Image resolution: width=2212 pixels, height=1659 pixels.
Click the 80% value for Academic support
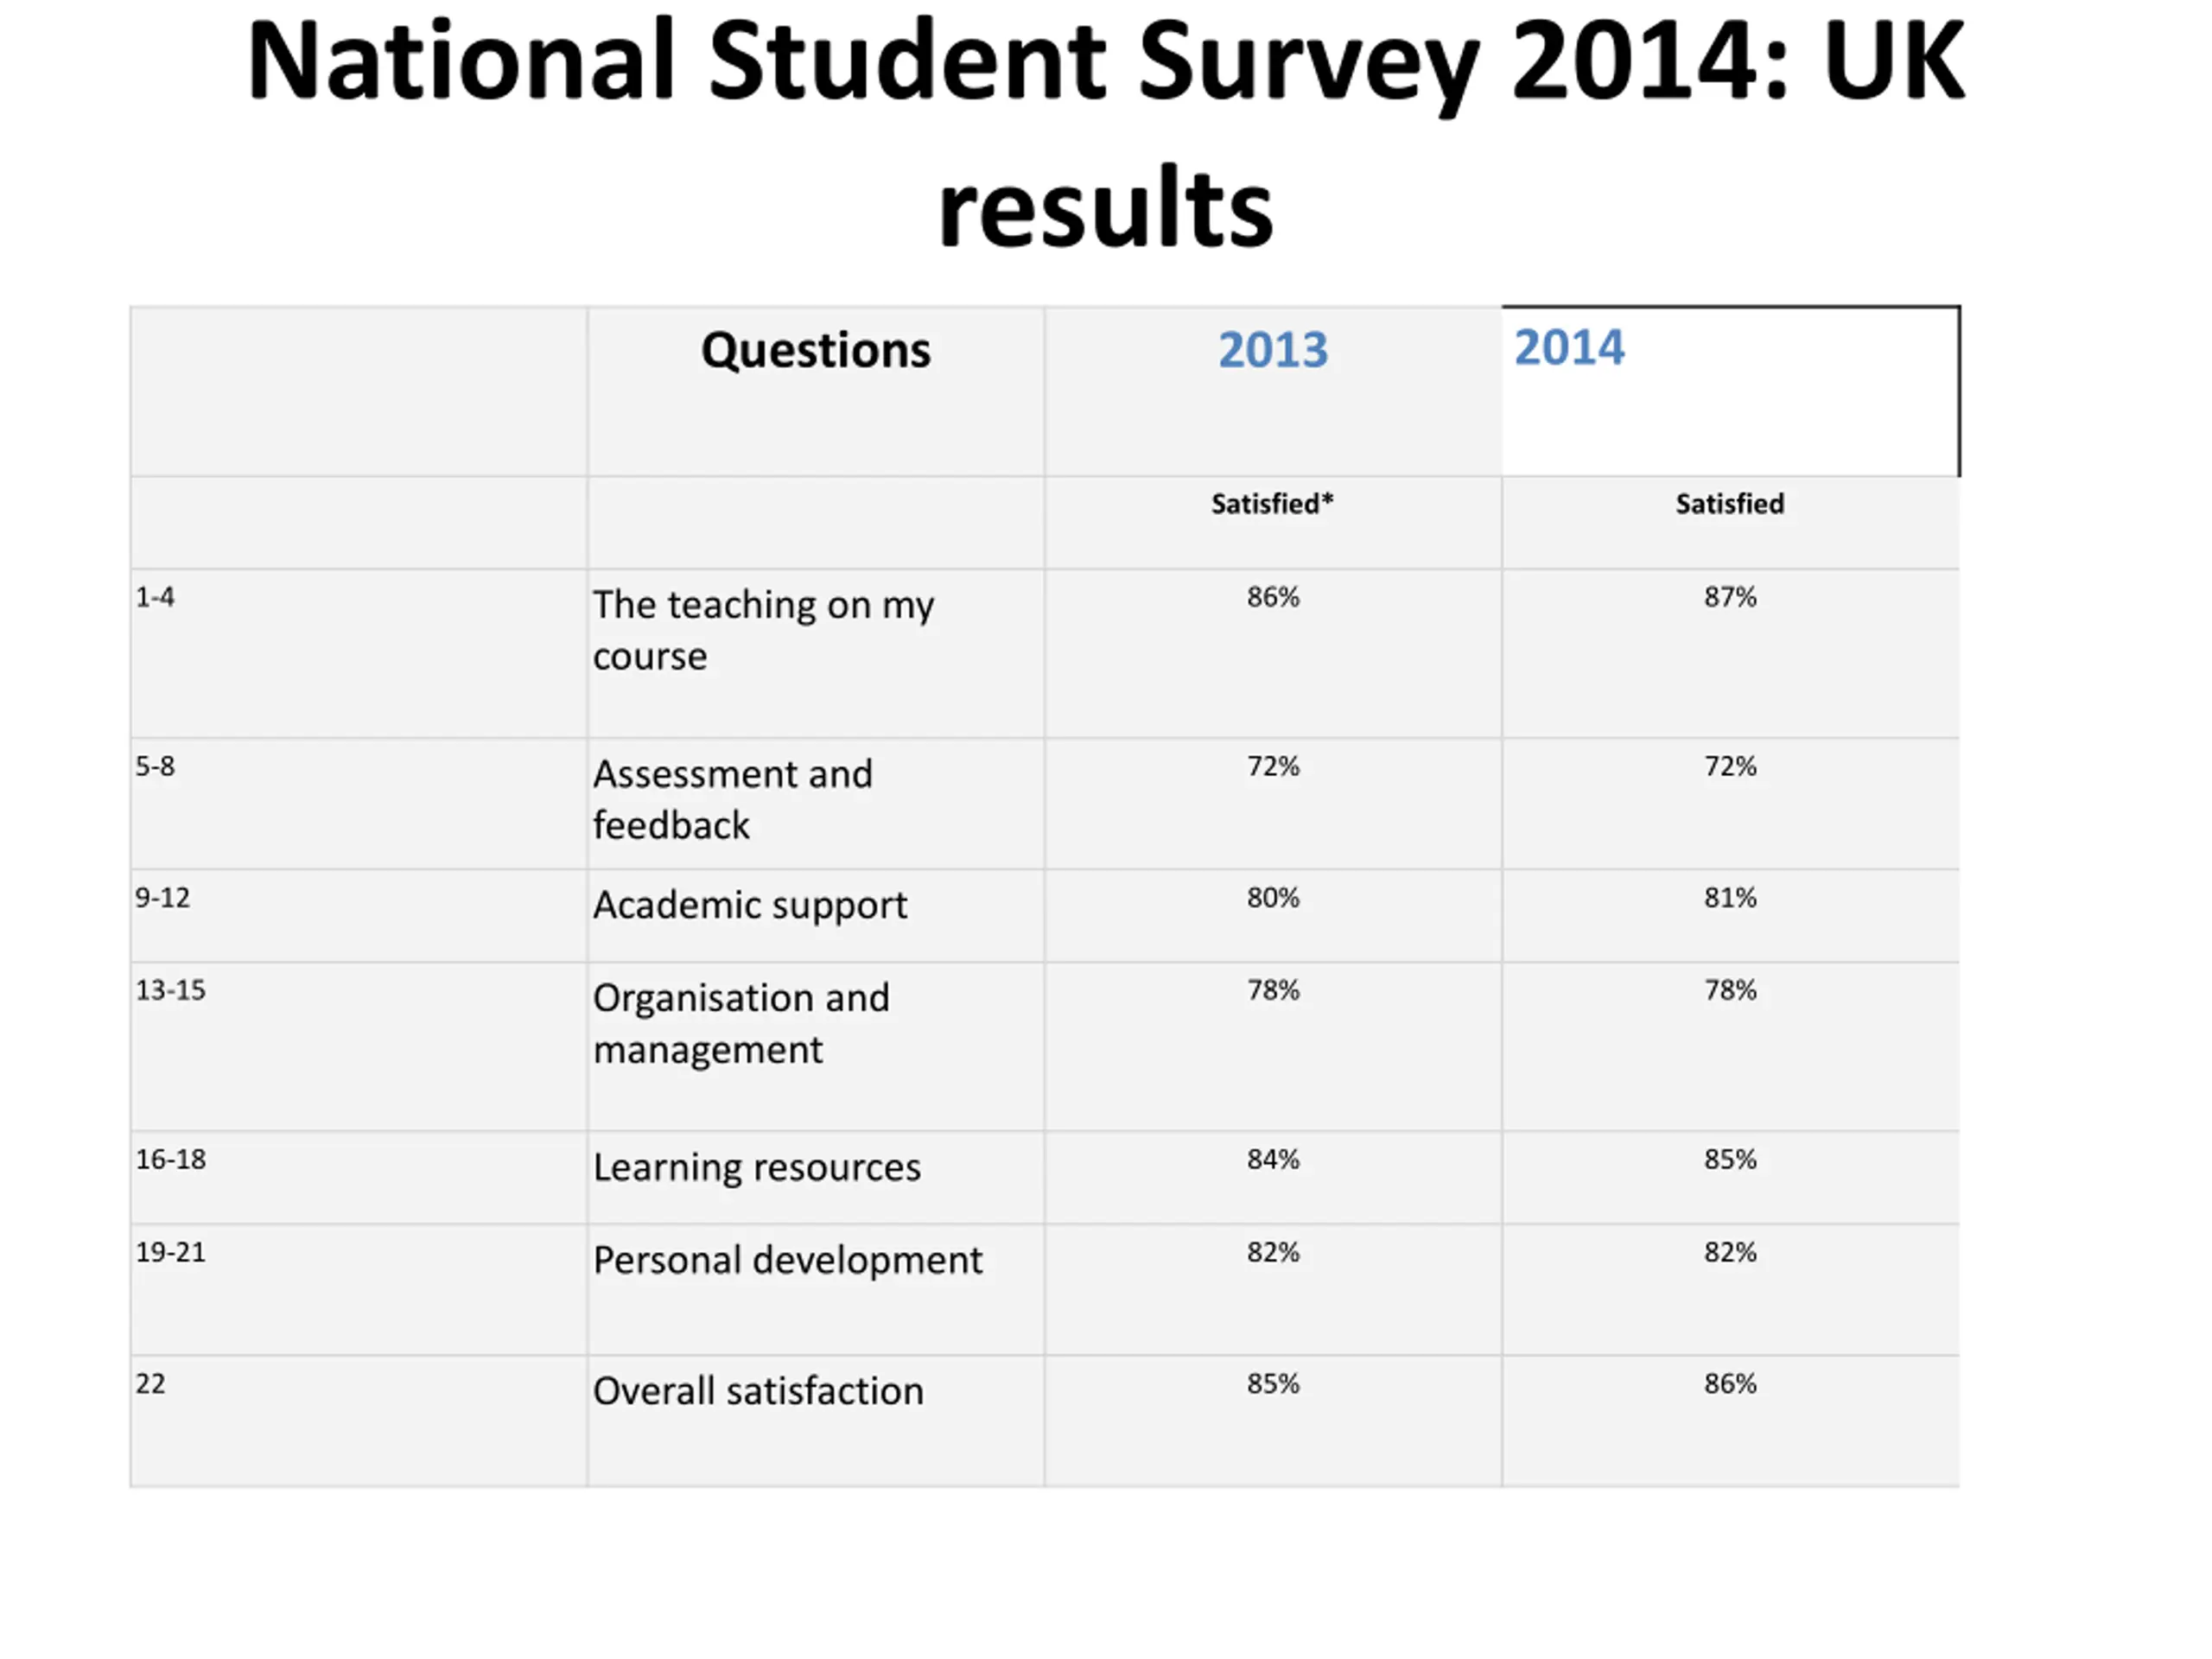(1273, 897)
